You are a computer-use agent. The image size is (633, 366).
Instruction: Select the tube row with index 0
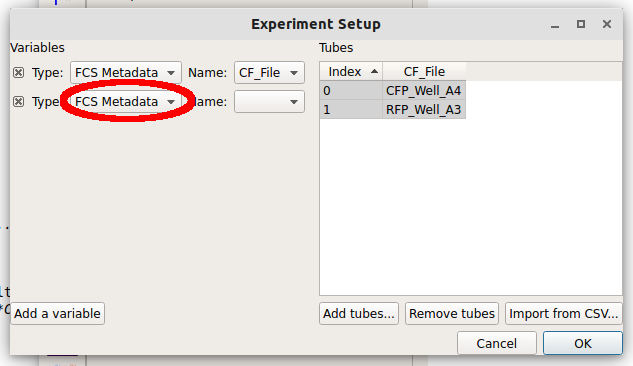[351, 90]
